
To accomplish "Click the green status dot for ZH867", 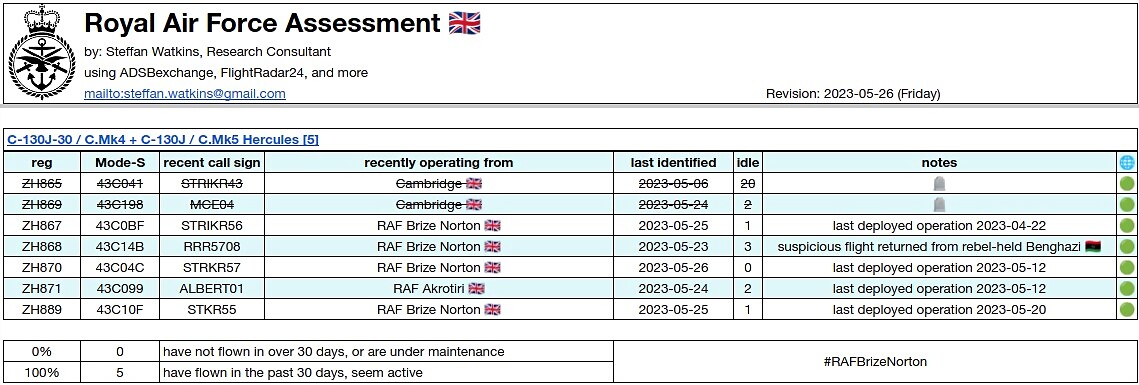I will 1127,226.
